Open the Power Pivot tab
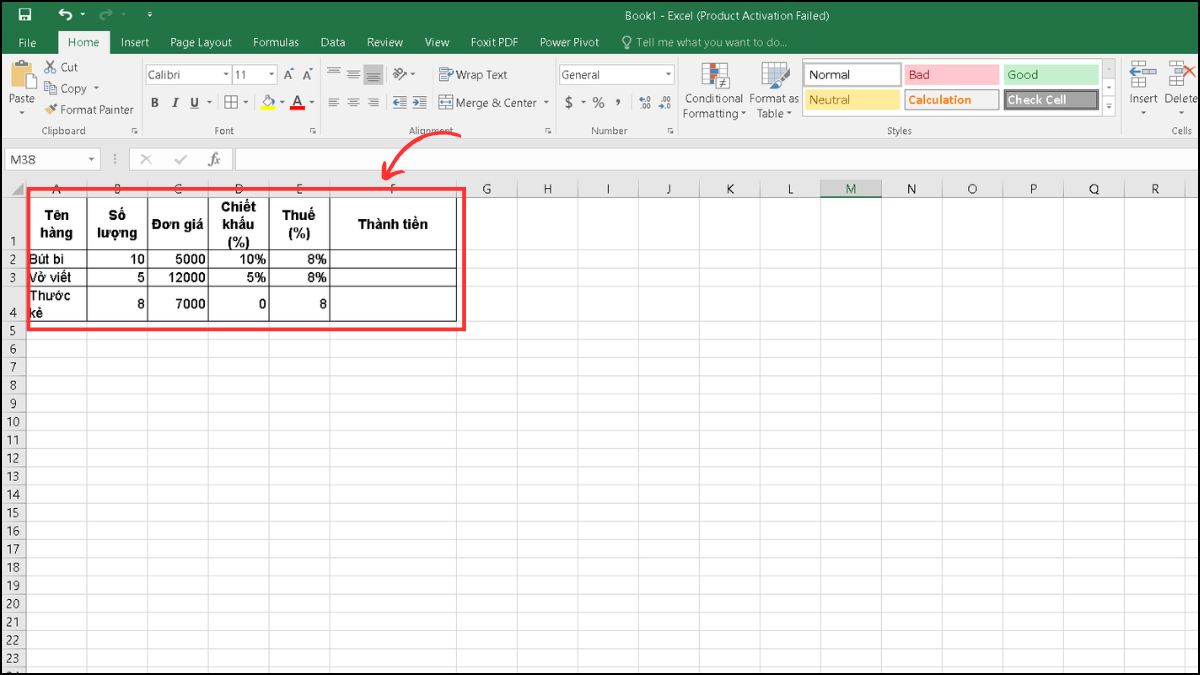Viewport: 1200px width, 675px height. [x=568, y=42]
